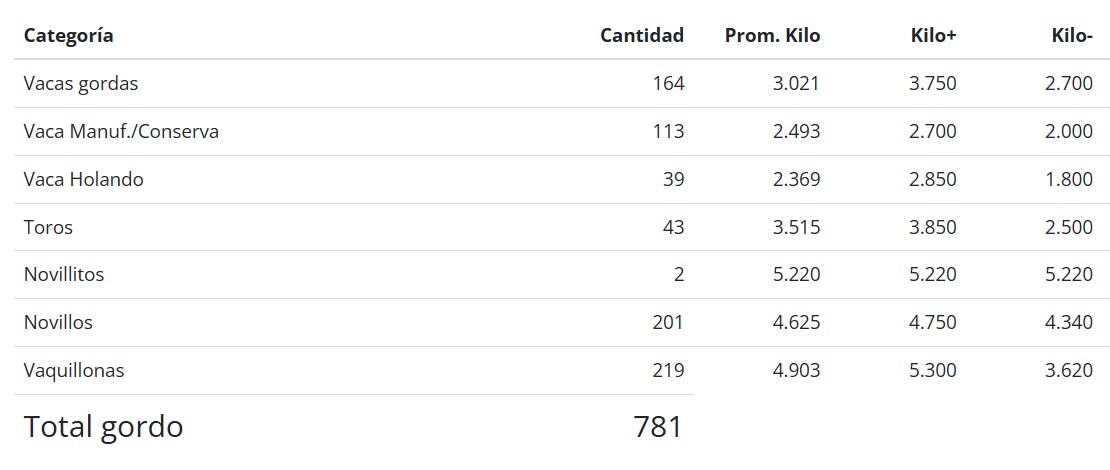
Task: Click the Cantidad column header
Action: 642,36
